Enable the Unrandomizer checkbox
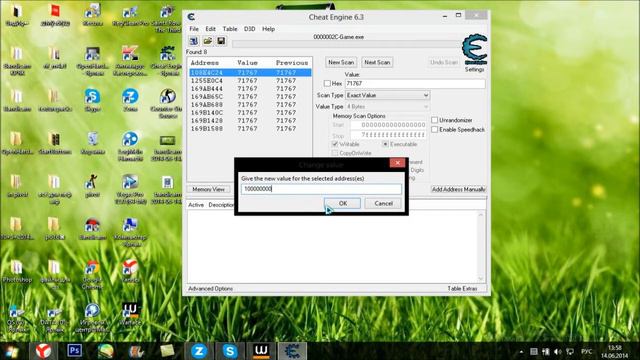Screen dimensions: 640x360 435,120
